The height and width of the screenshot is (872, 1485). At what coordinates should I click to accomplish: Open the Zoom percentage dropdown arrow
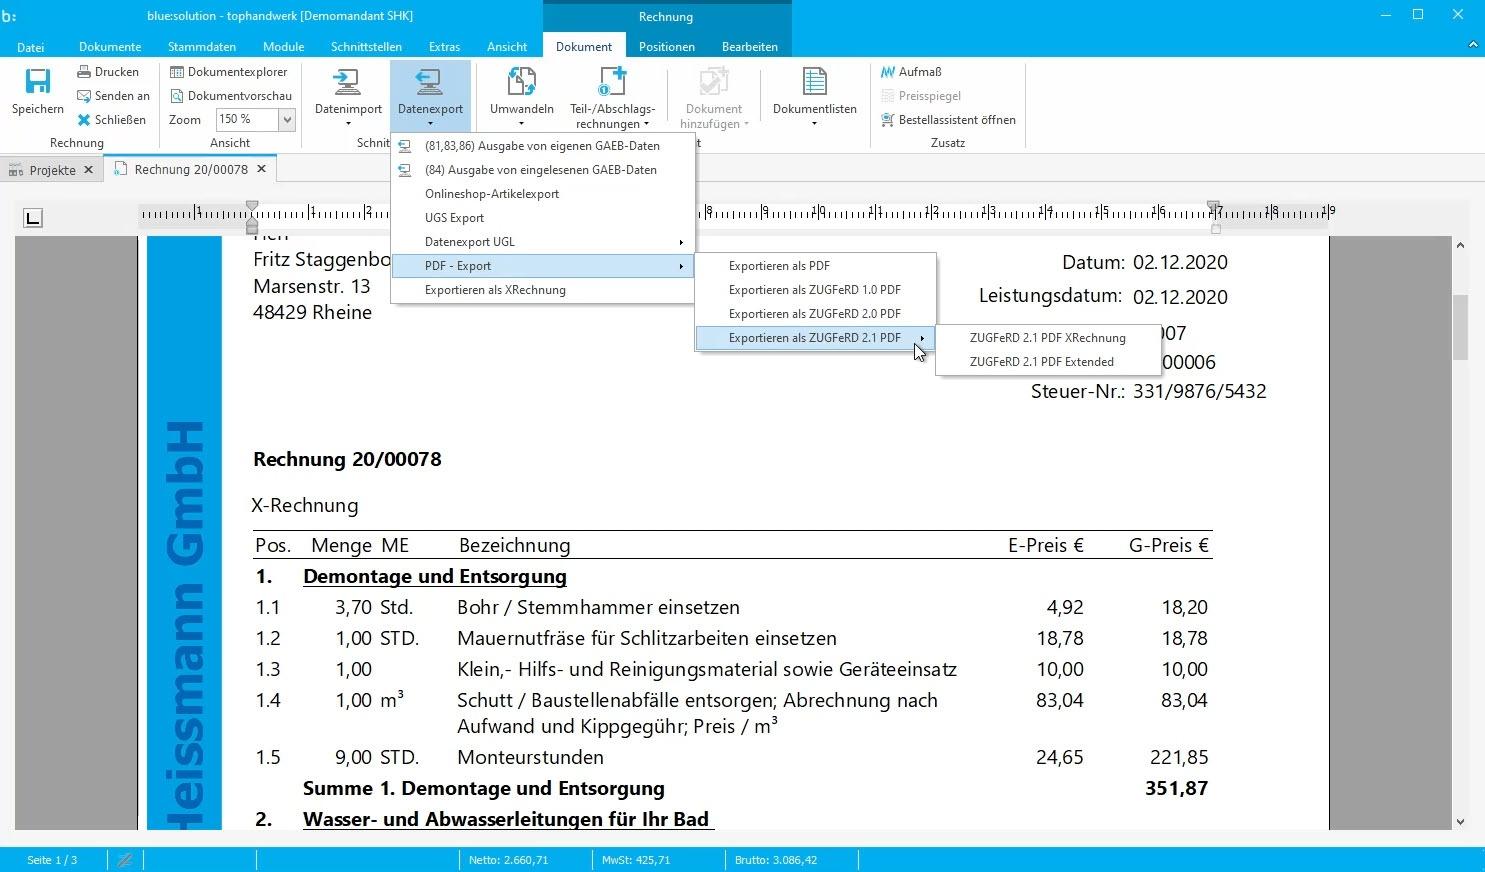pos(287,120)
